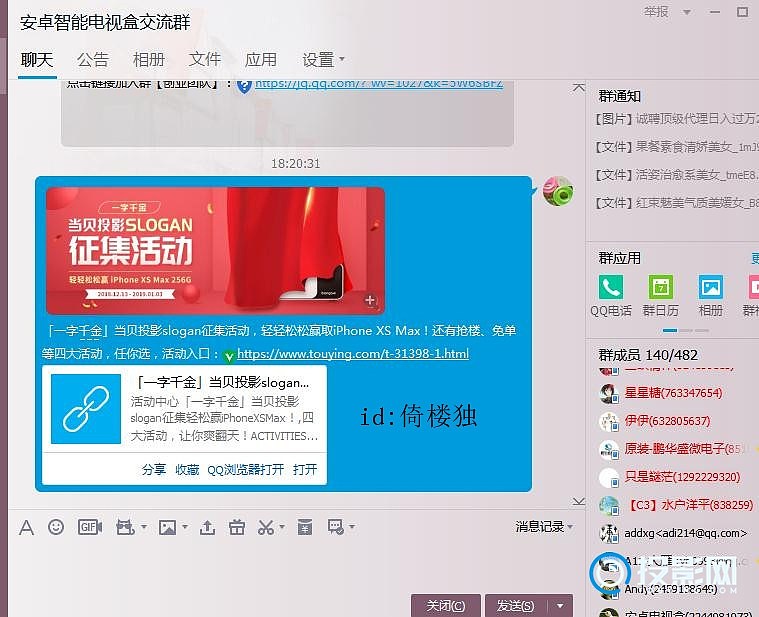Open the 当贝投影 SLOGAN banner image
Image resolution: width=759 pixels, height=617 pixels.
(215, 251)
